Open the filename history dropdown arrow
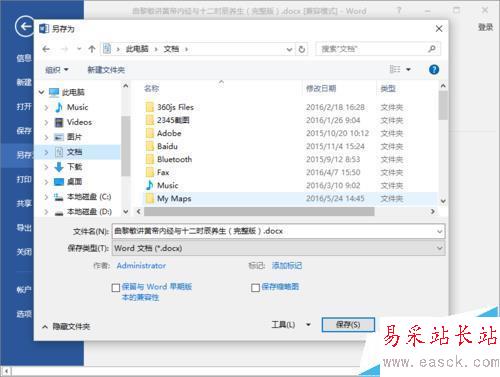The width and height of the screenshot is (500, 377). [x=440, y=231]
